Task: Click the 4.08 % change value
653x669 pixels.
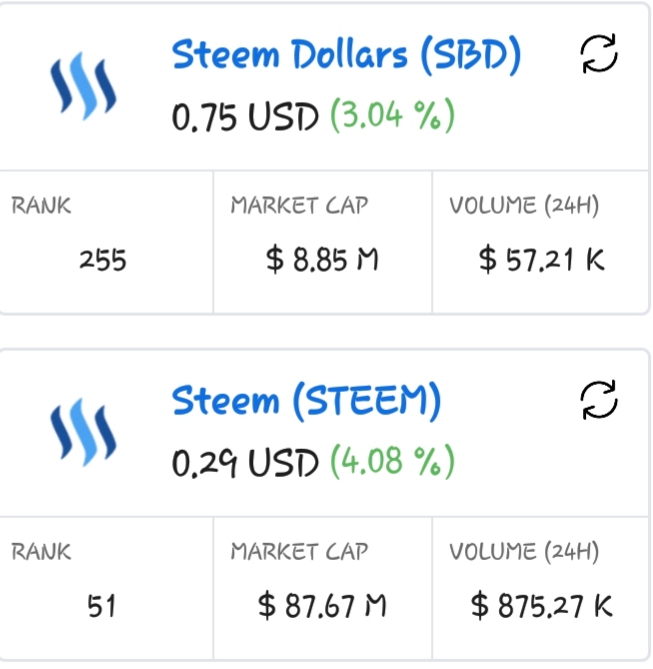Action: [x=393, y=462]
